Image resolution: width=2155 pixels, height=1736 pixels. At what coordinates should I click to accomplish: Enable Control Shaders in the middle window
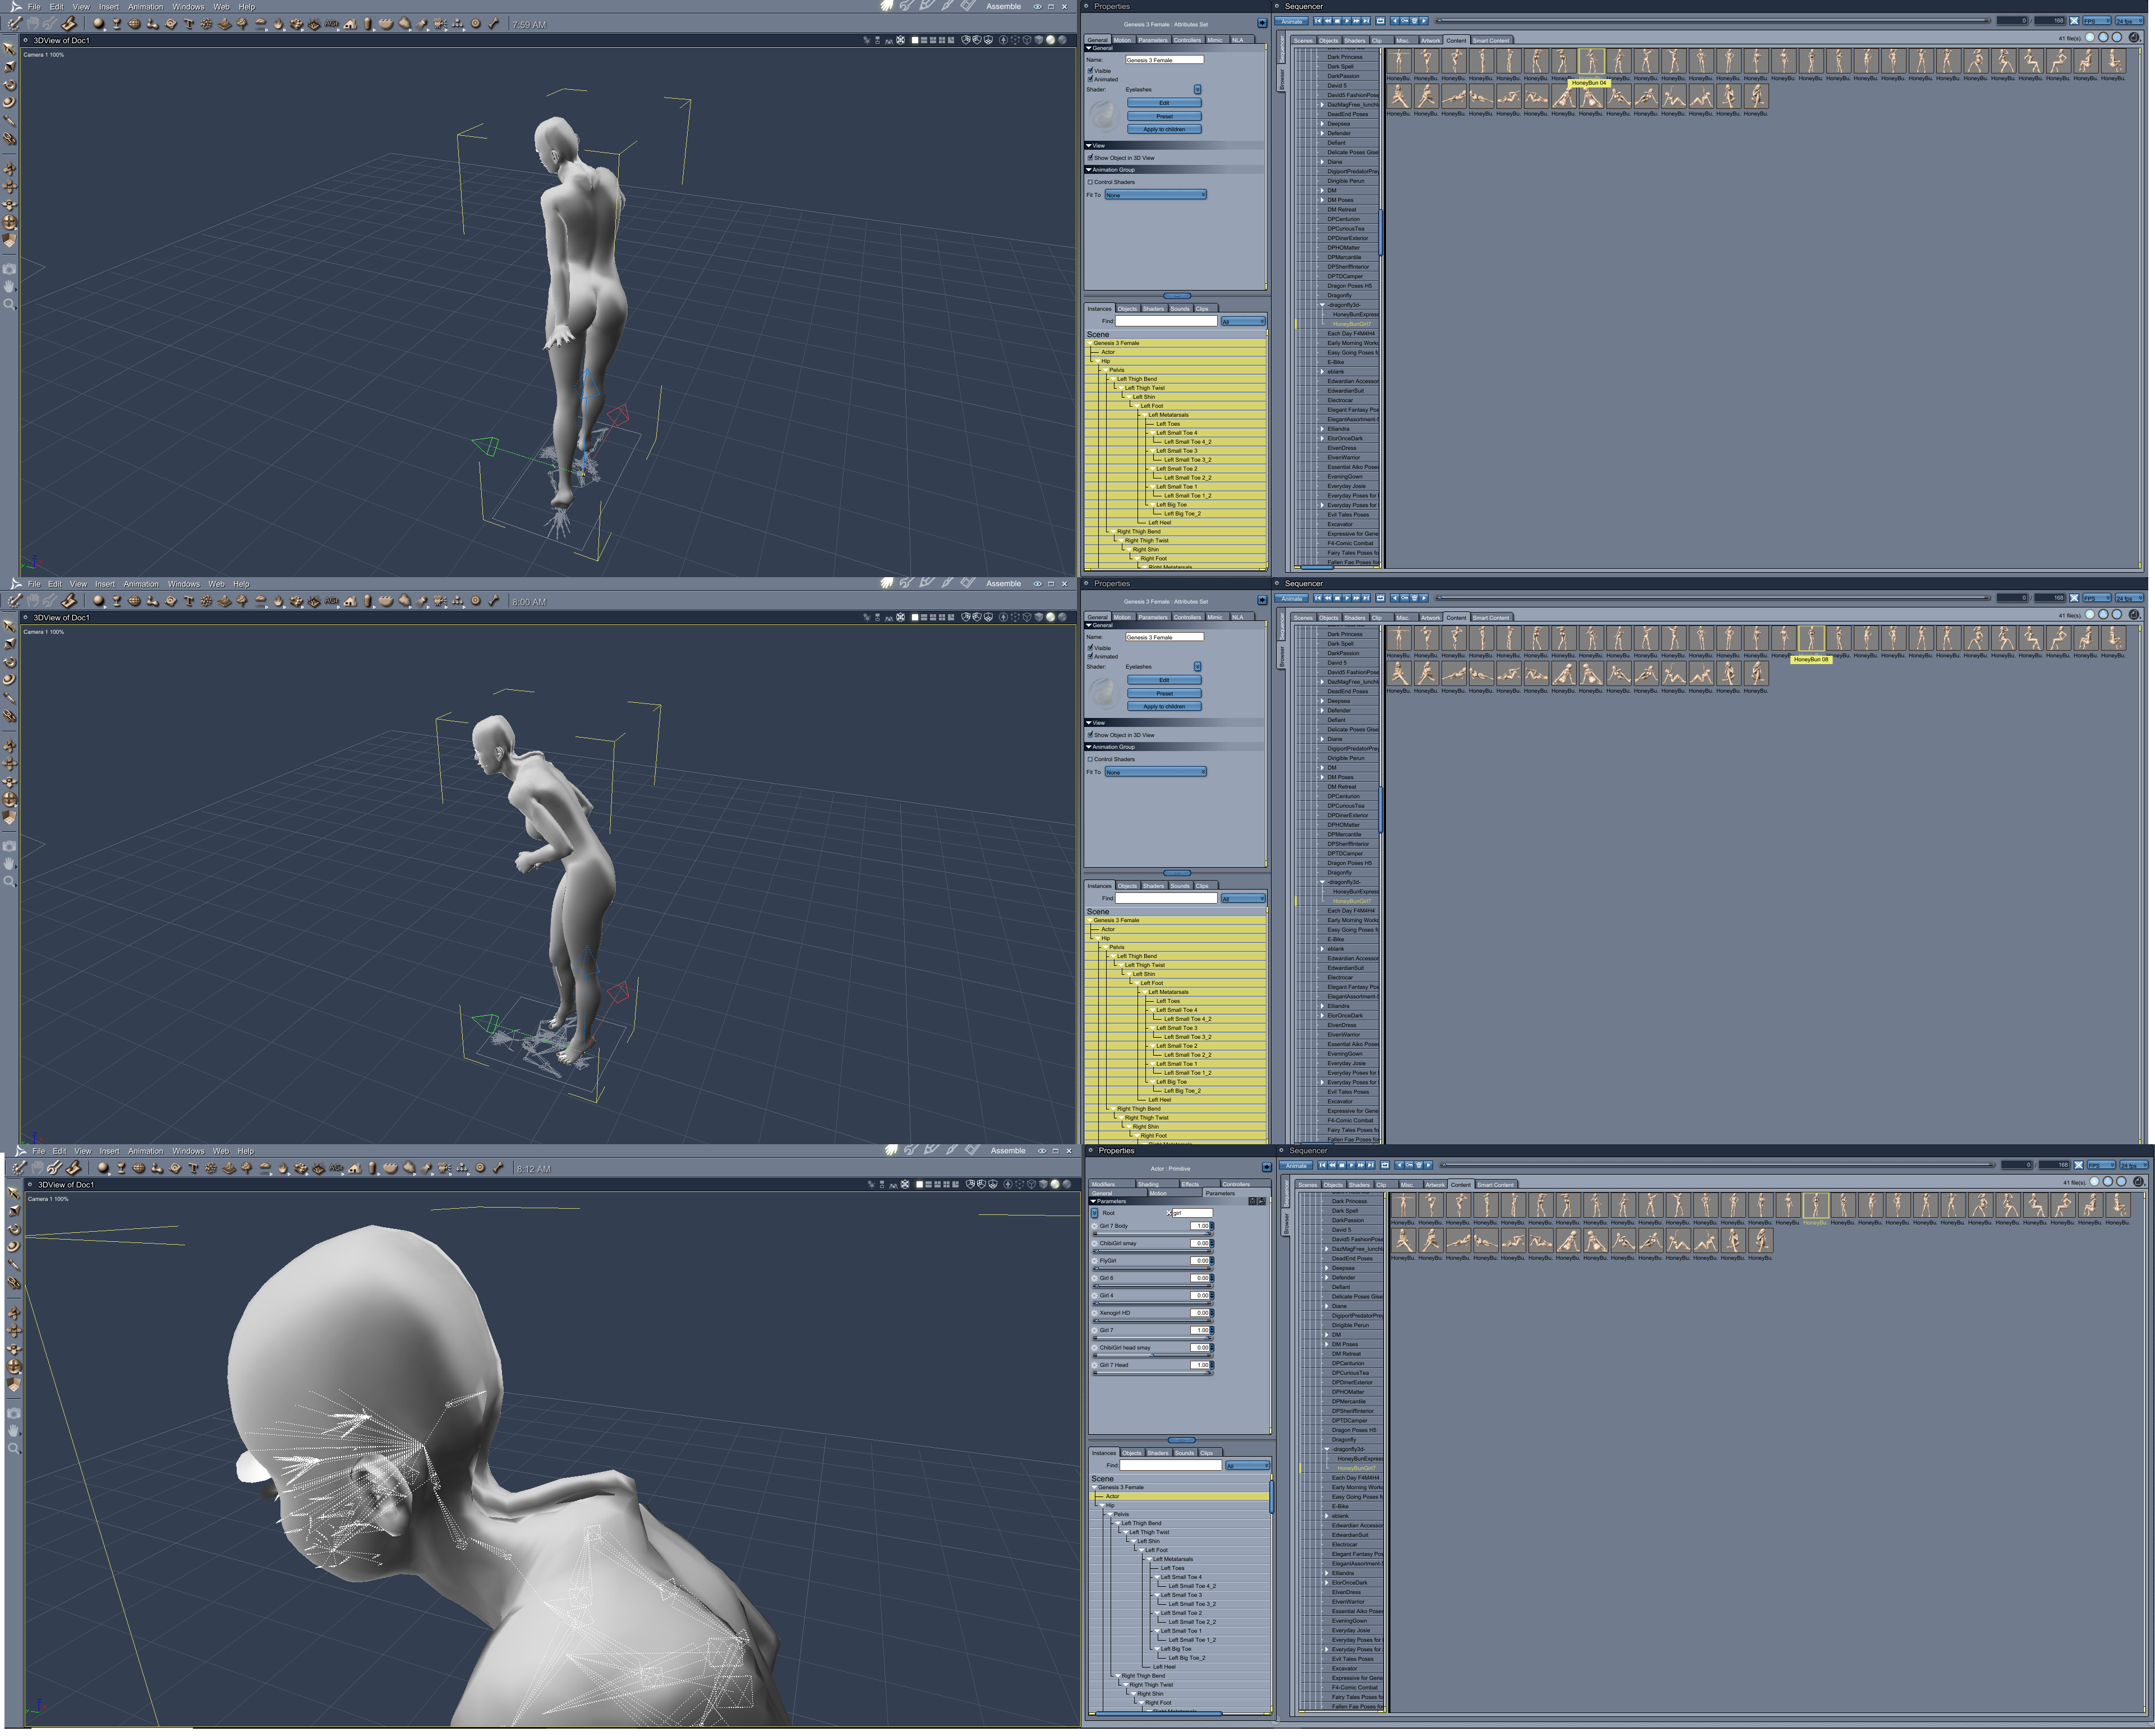point(1090,759)
